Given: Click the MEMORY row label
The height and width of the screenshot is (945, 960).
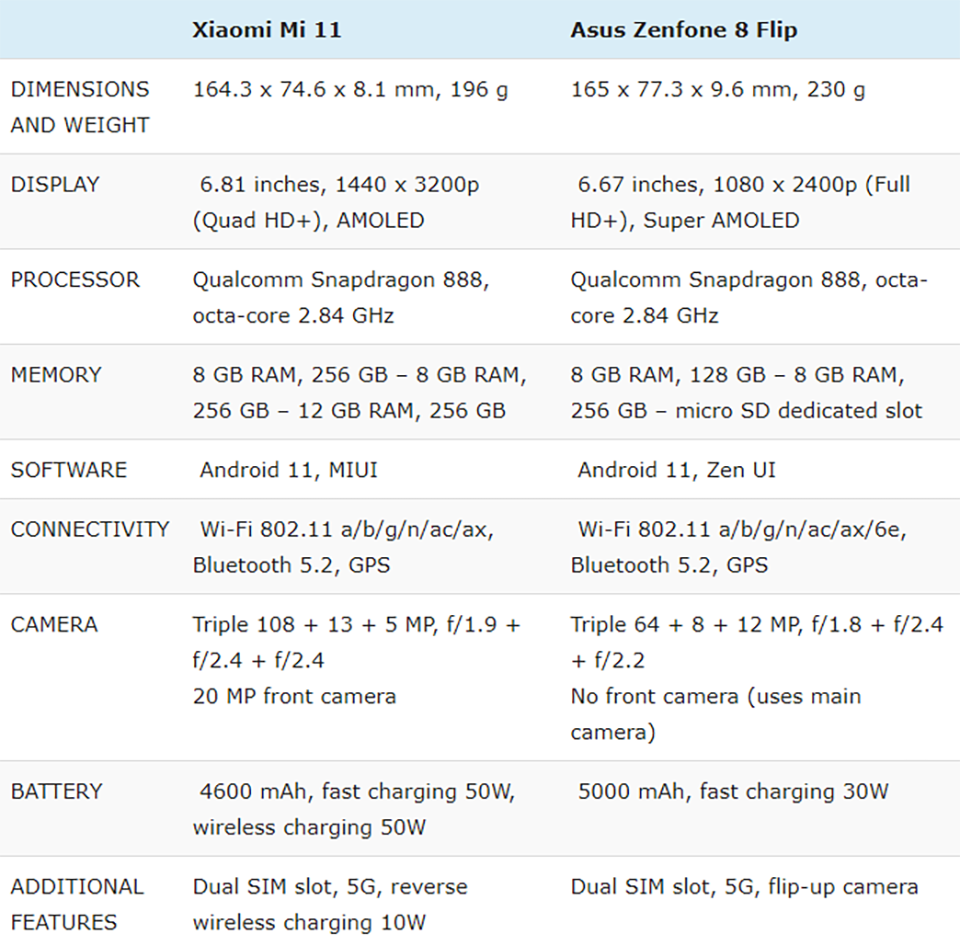Looking at the screenshot, I should click(x=56, y=375).
